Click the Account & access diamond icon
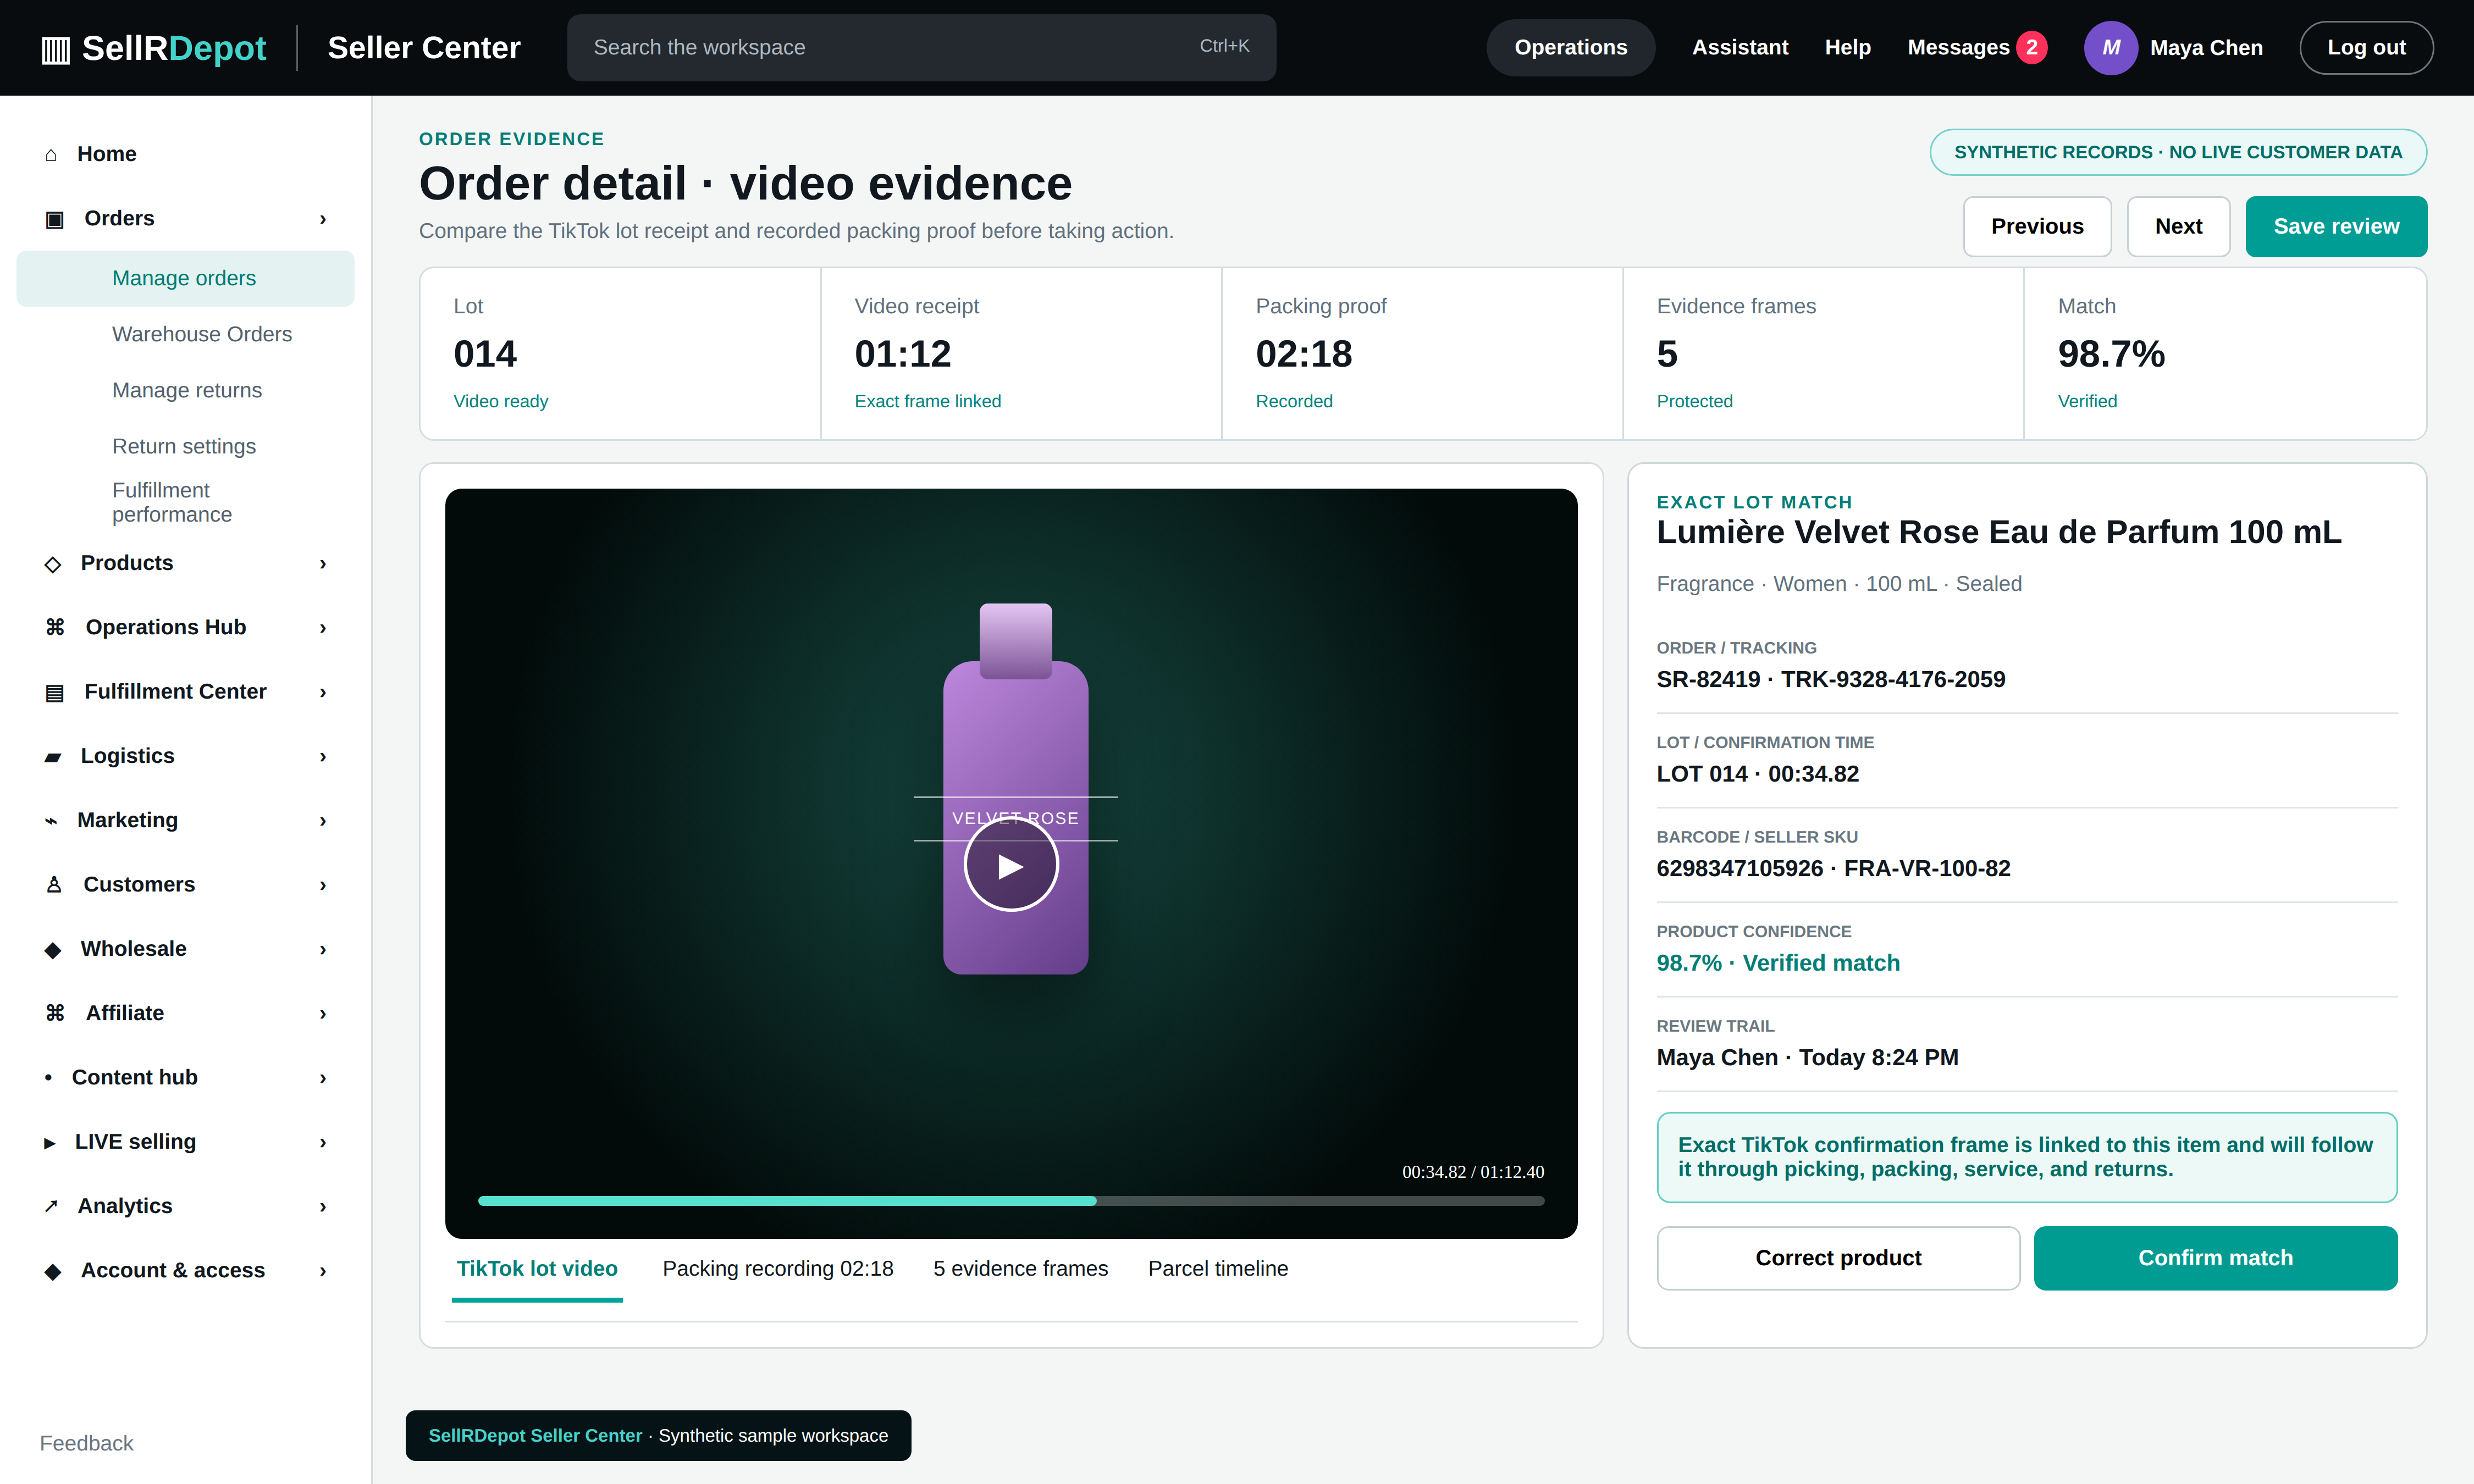The image size is (2474, 1484). 53,1271
